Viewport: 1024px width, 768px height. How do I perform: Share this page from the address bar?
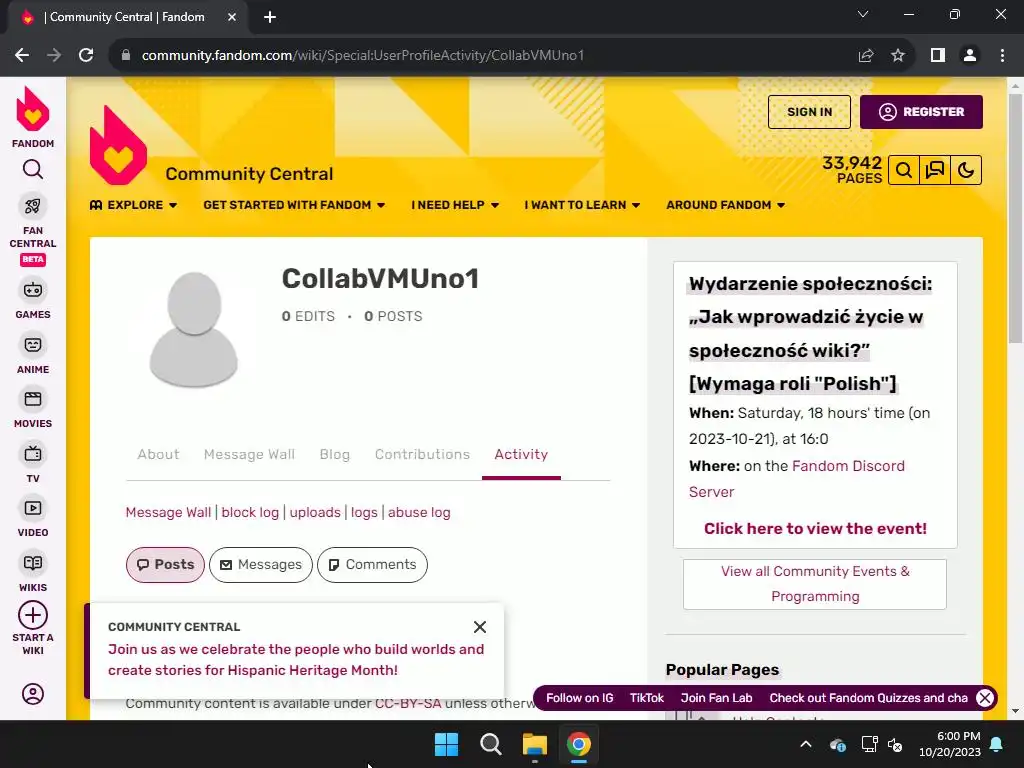866,56
